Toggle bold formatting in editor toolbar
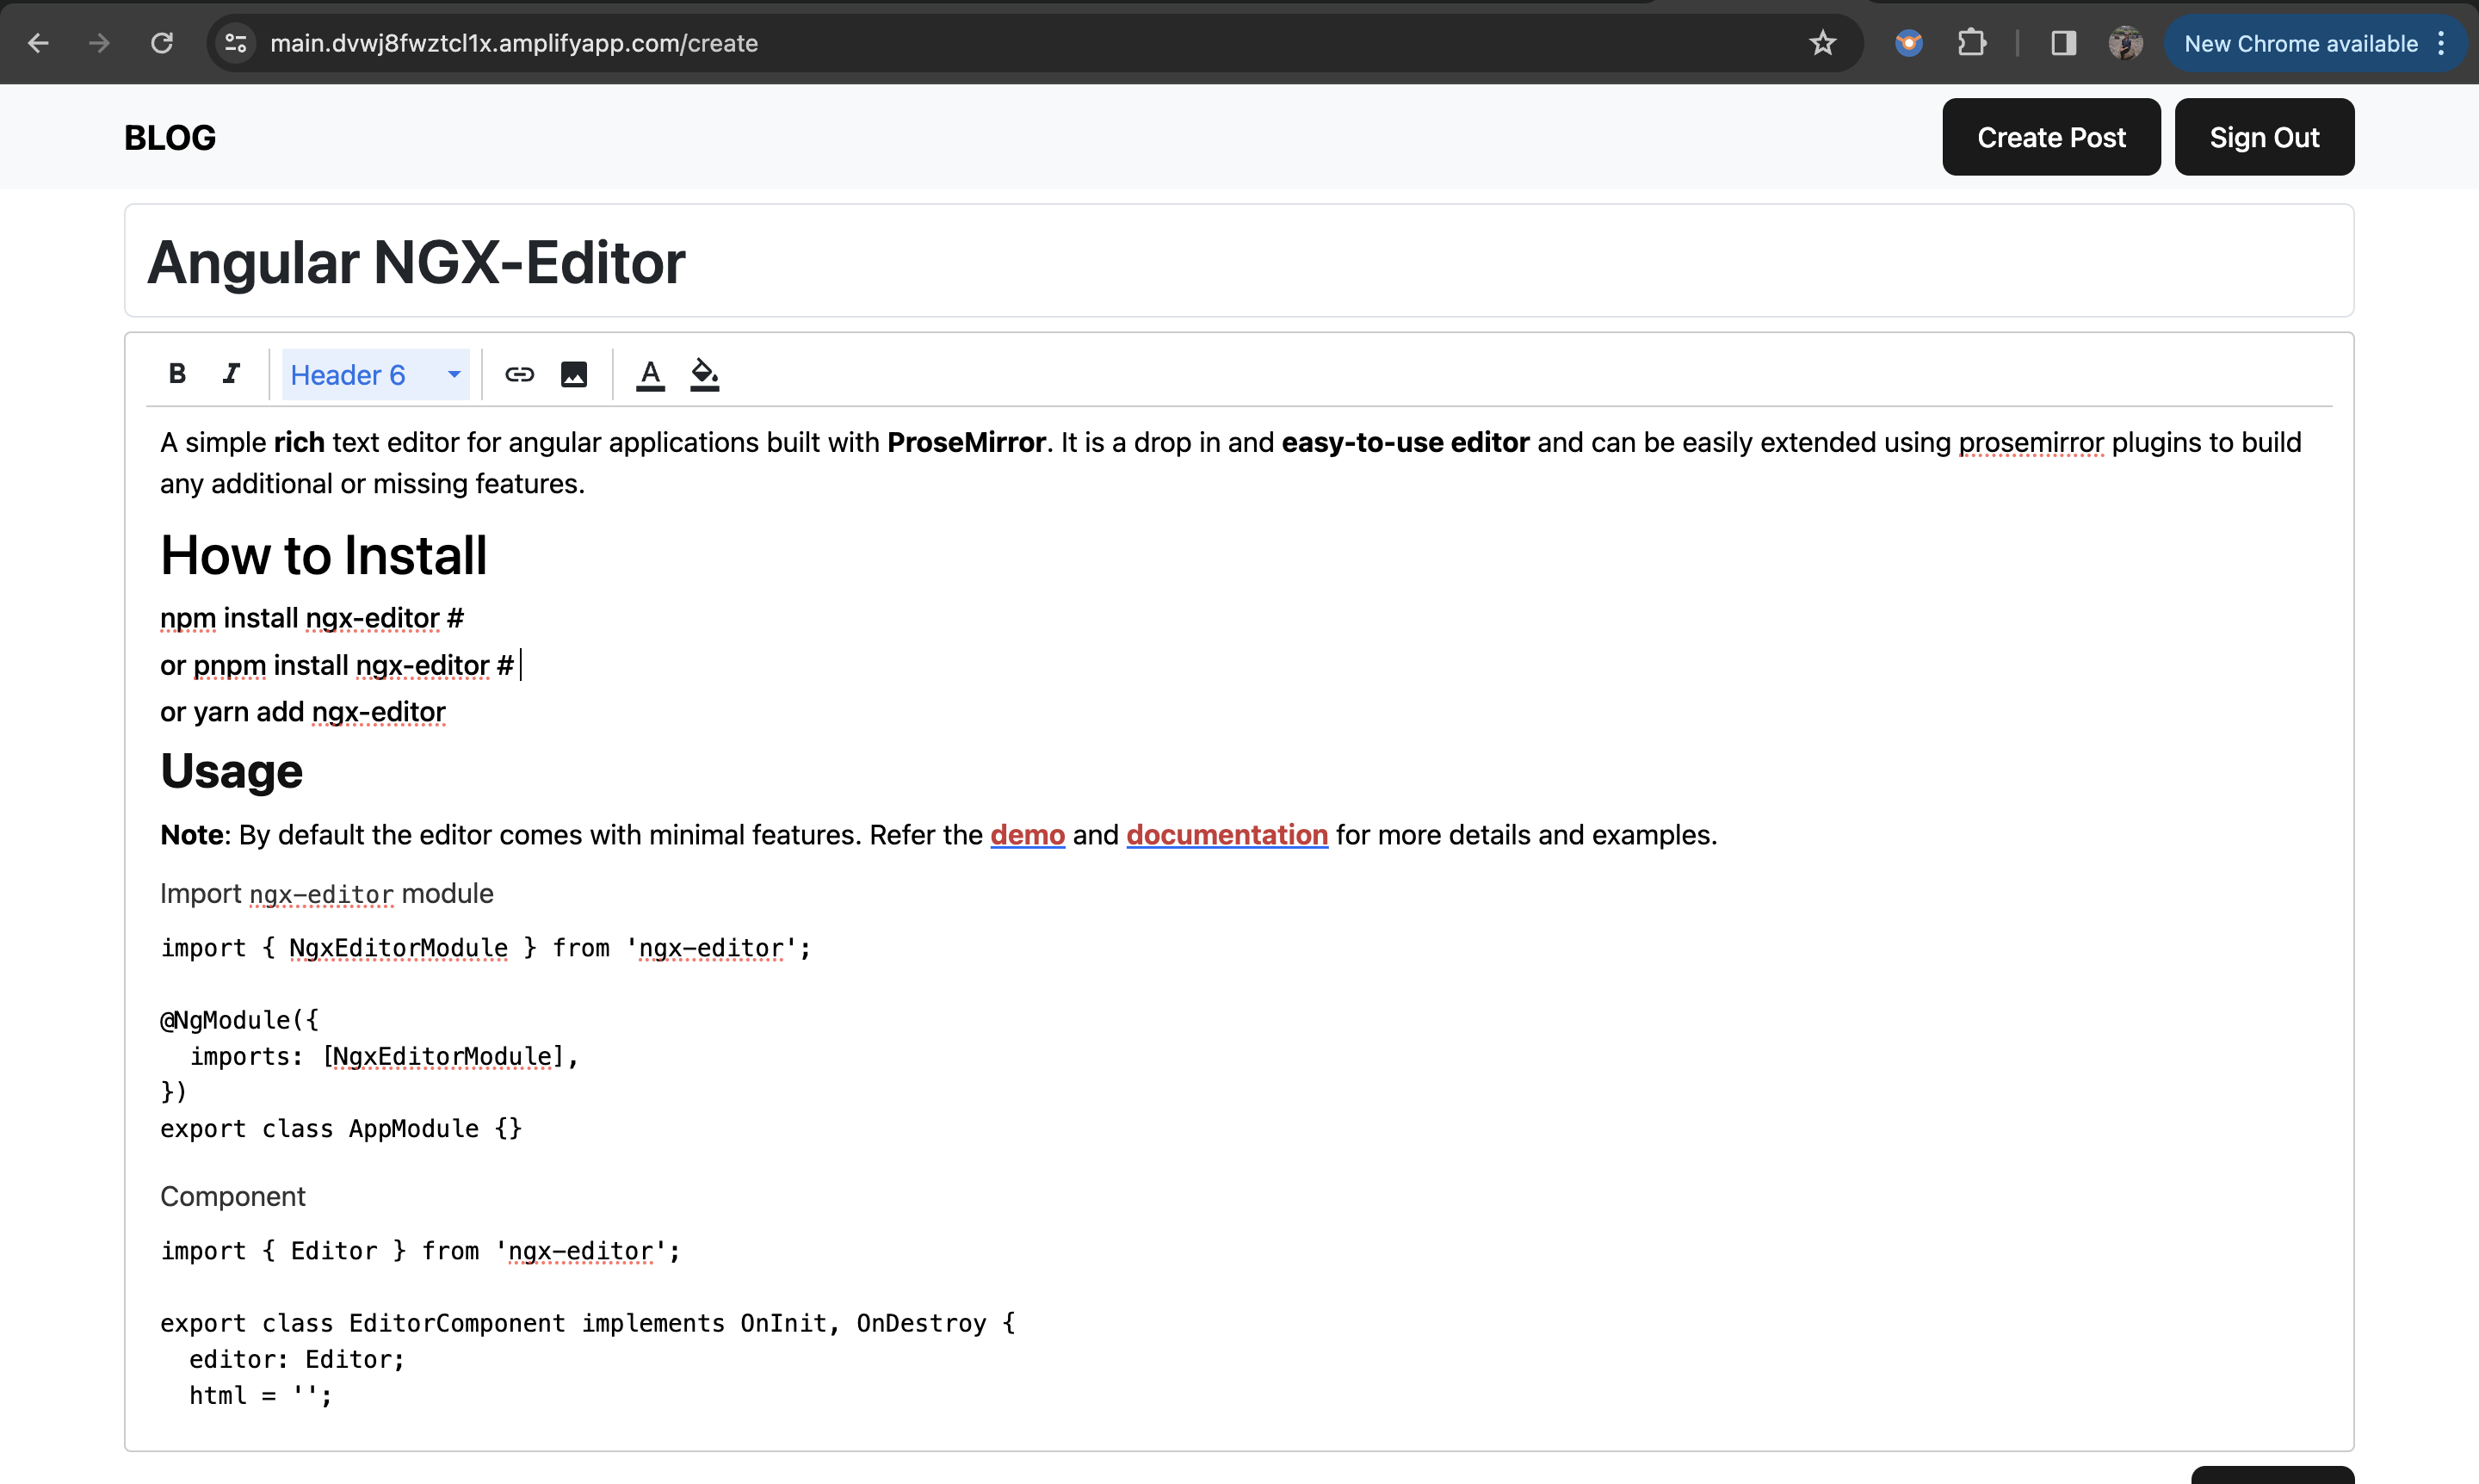2479x1484 pixels. 177,374
